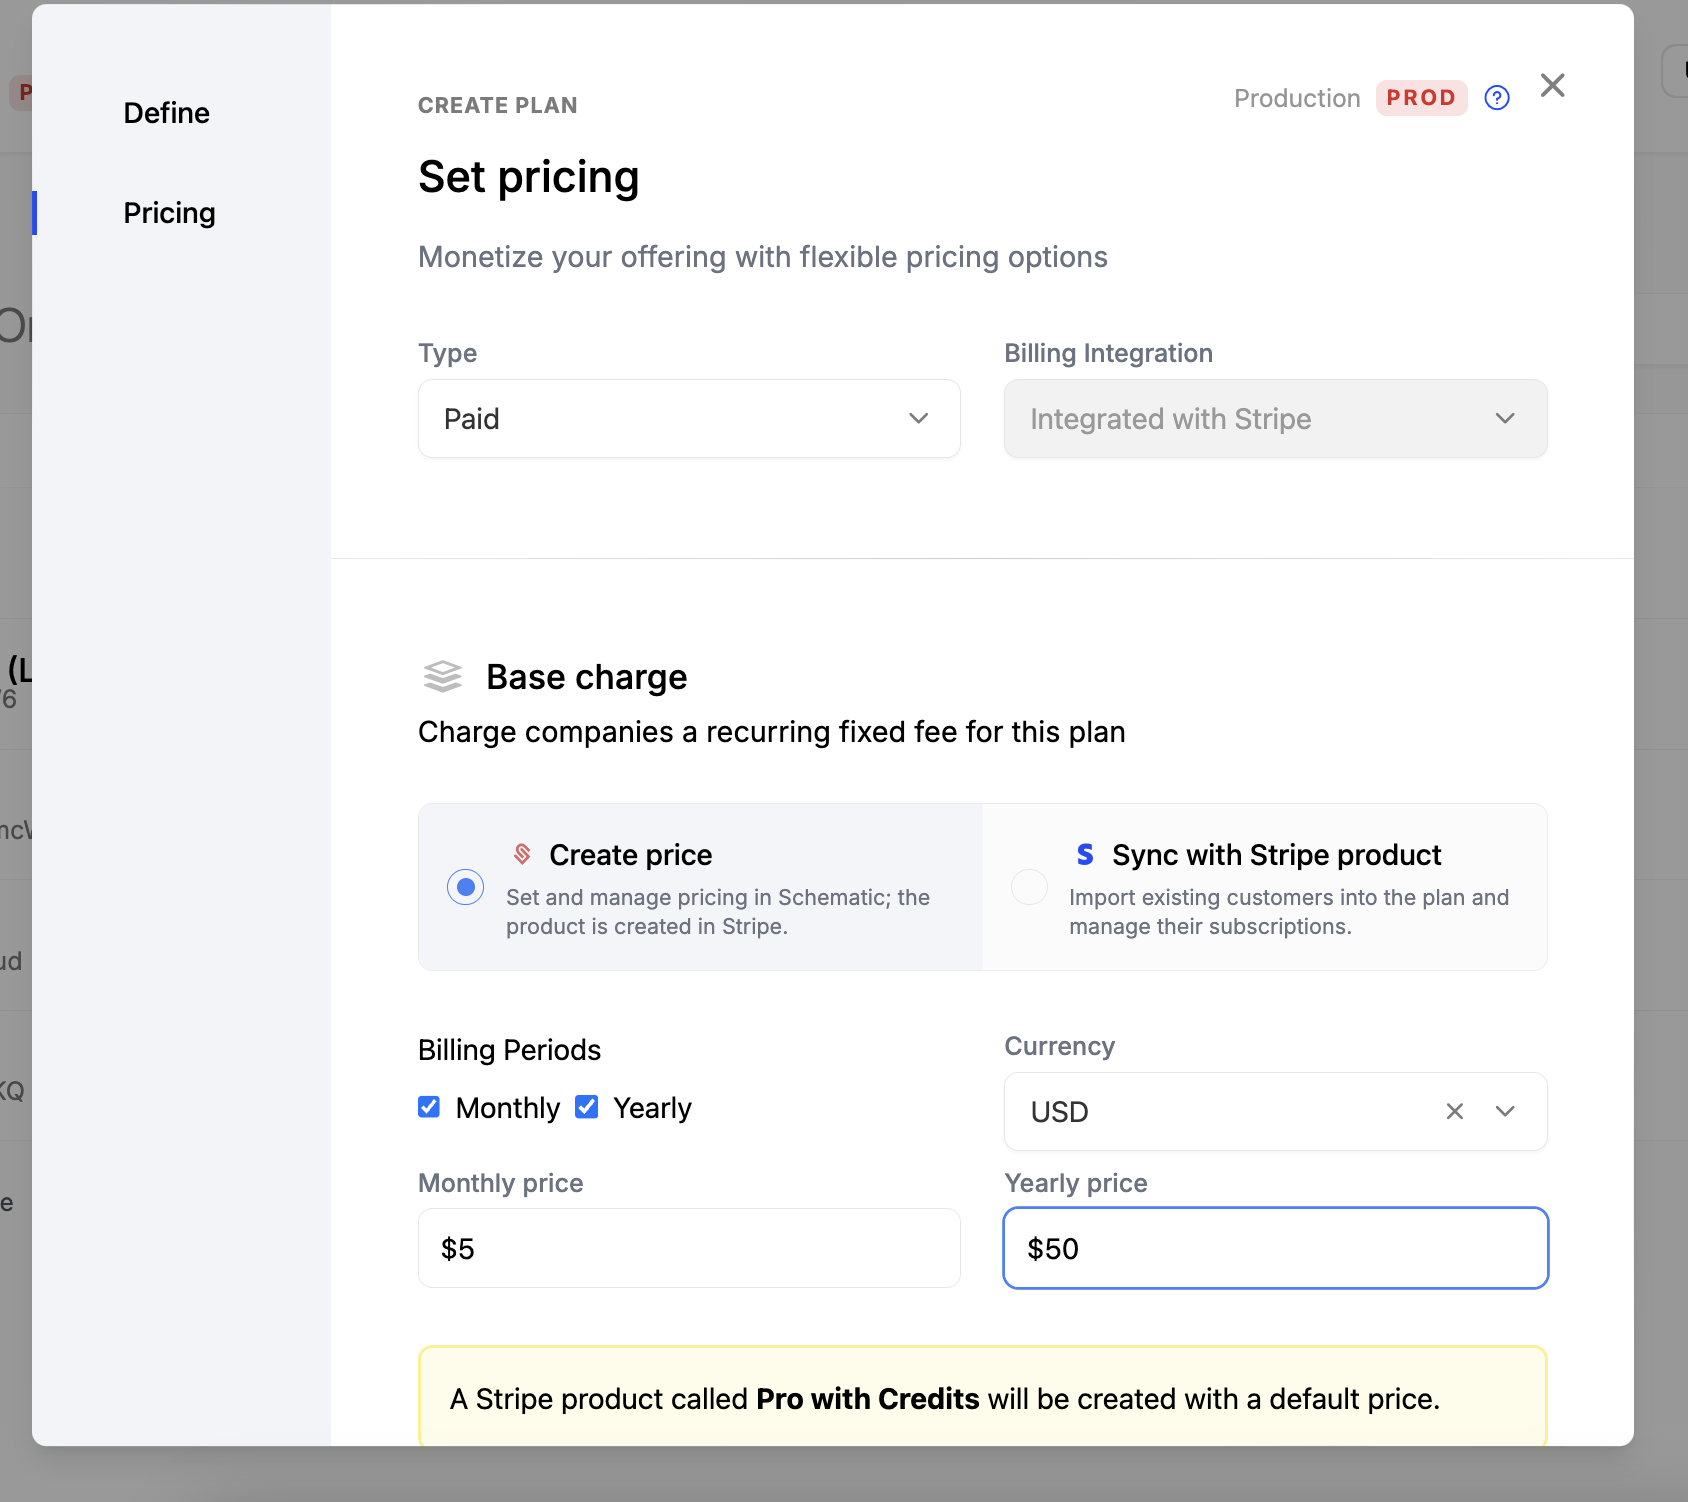Uncheck the Yearly billing period

587,1107
